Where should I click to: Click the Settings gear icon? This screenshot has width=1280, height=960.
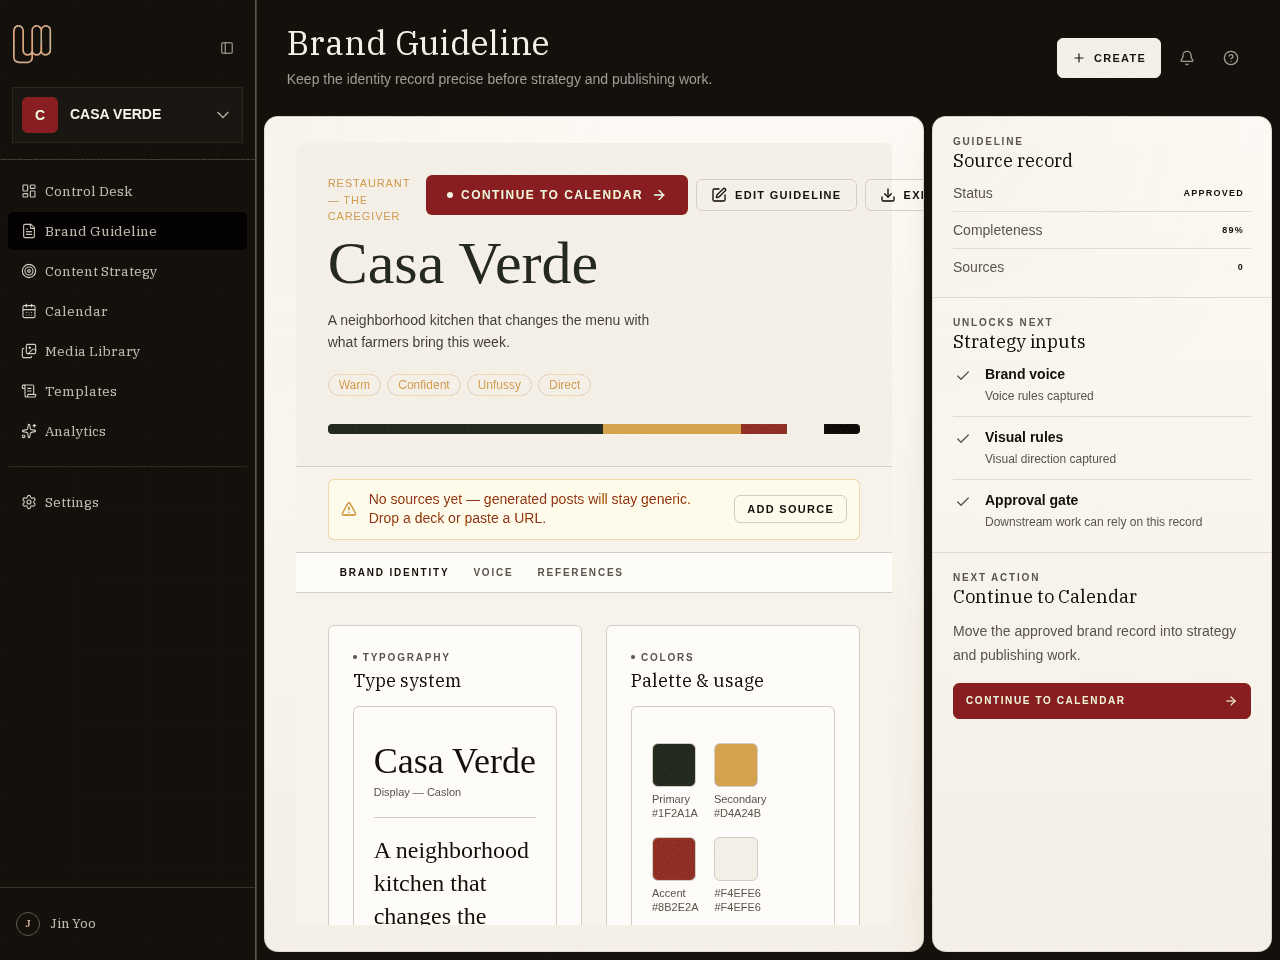(29, 502)
